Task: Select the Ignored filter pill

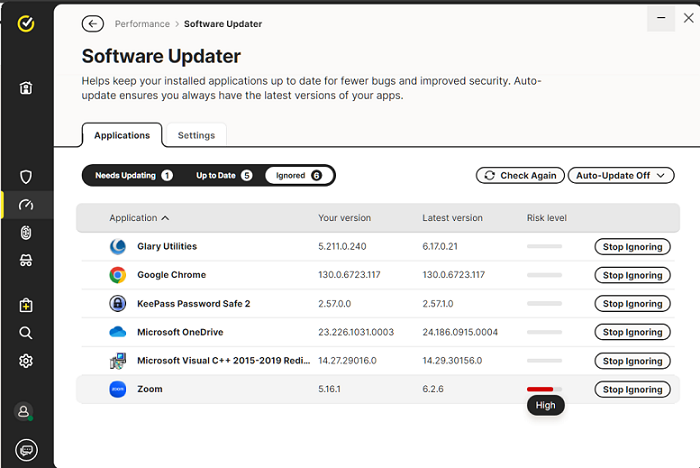Action: (299, 175)
